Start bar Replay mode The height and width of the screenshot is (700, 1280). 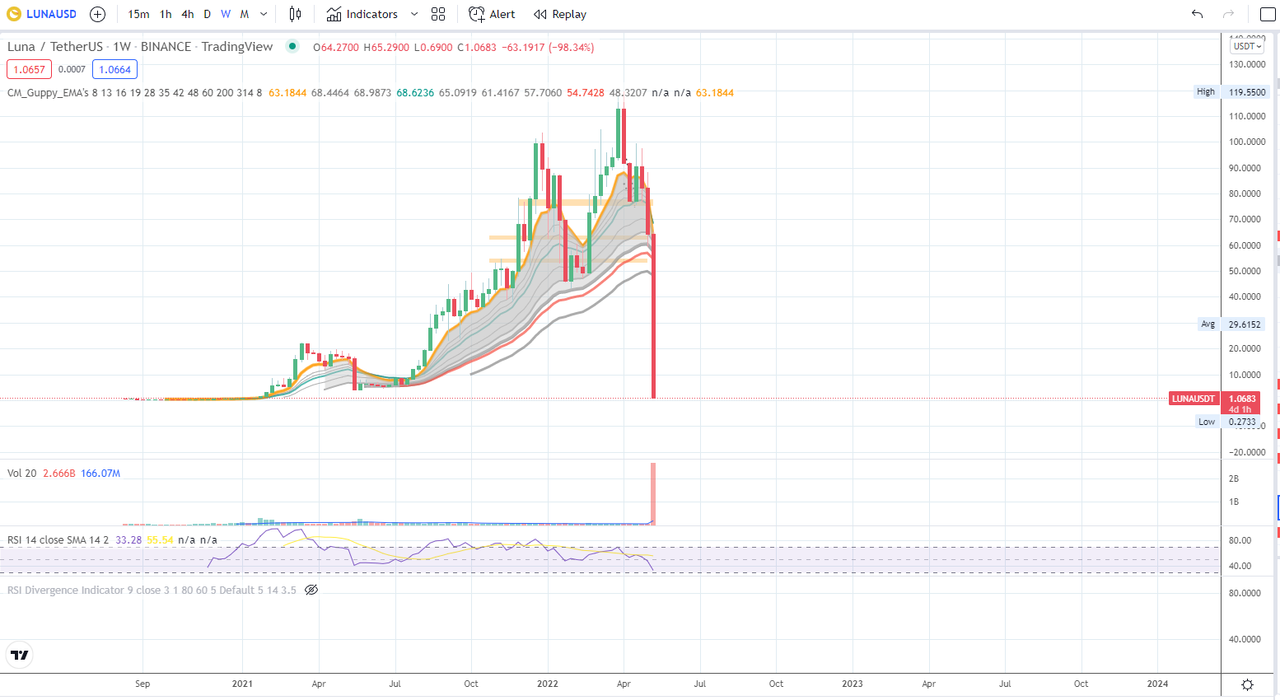[560, 14]
